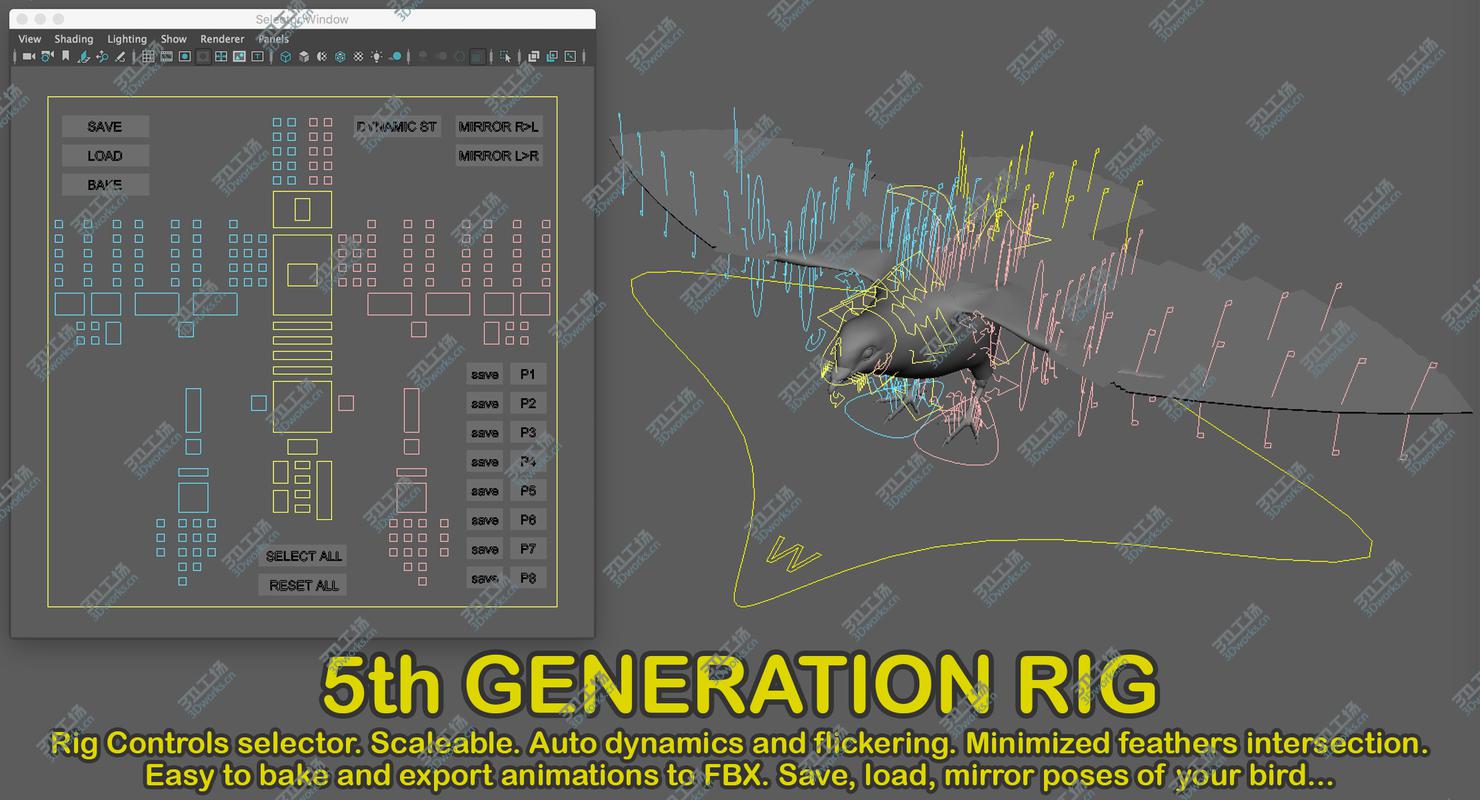Click the MIRROR L>R button
This screenshot has width=1480, height=800.
(499, 155)
